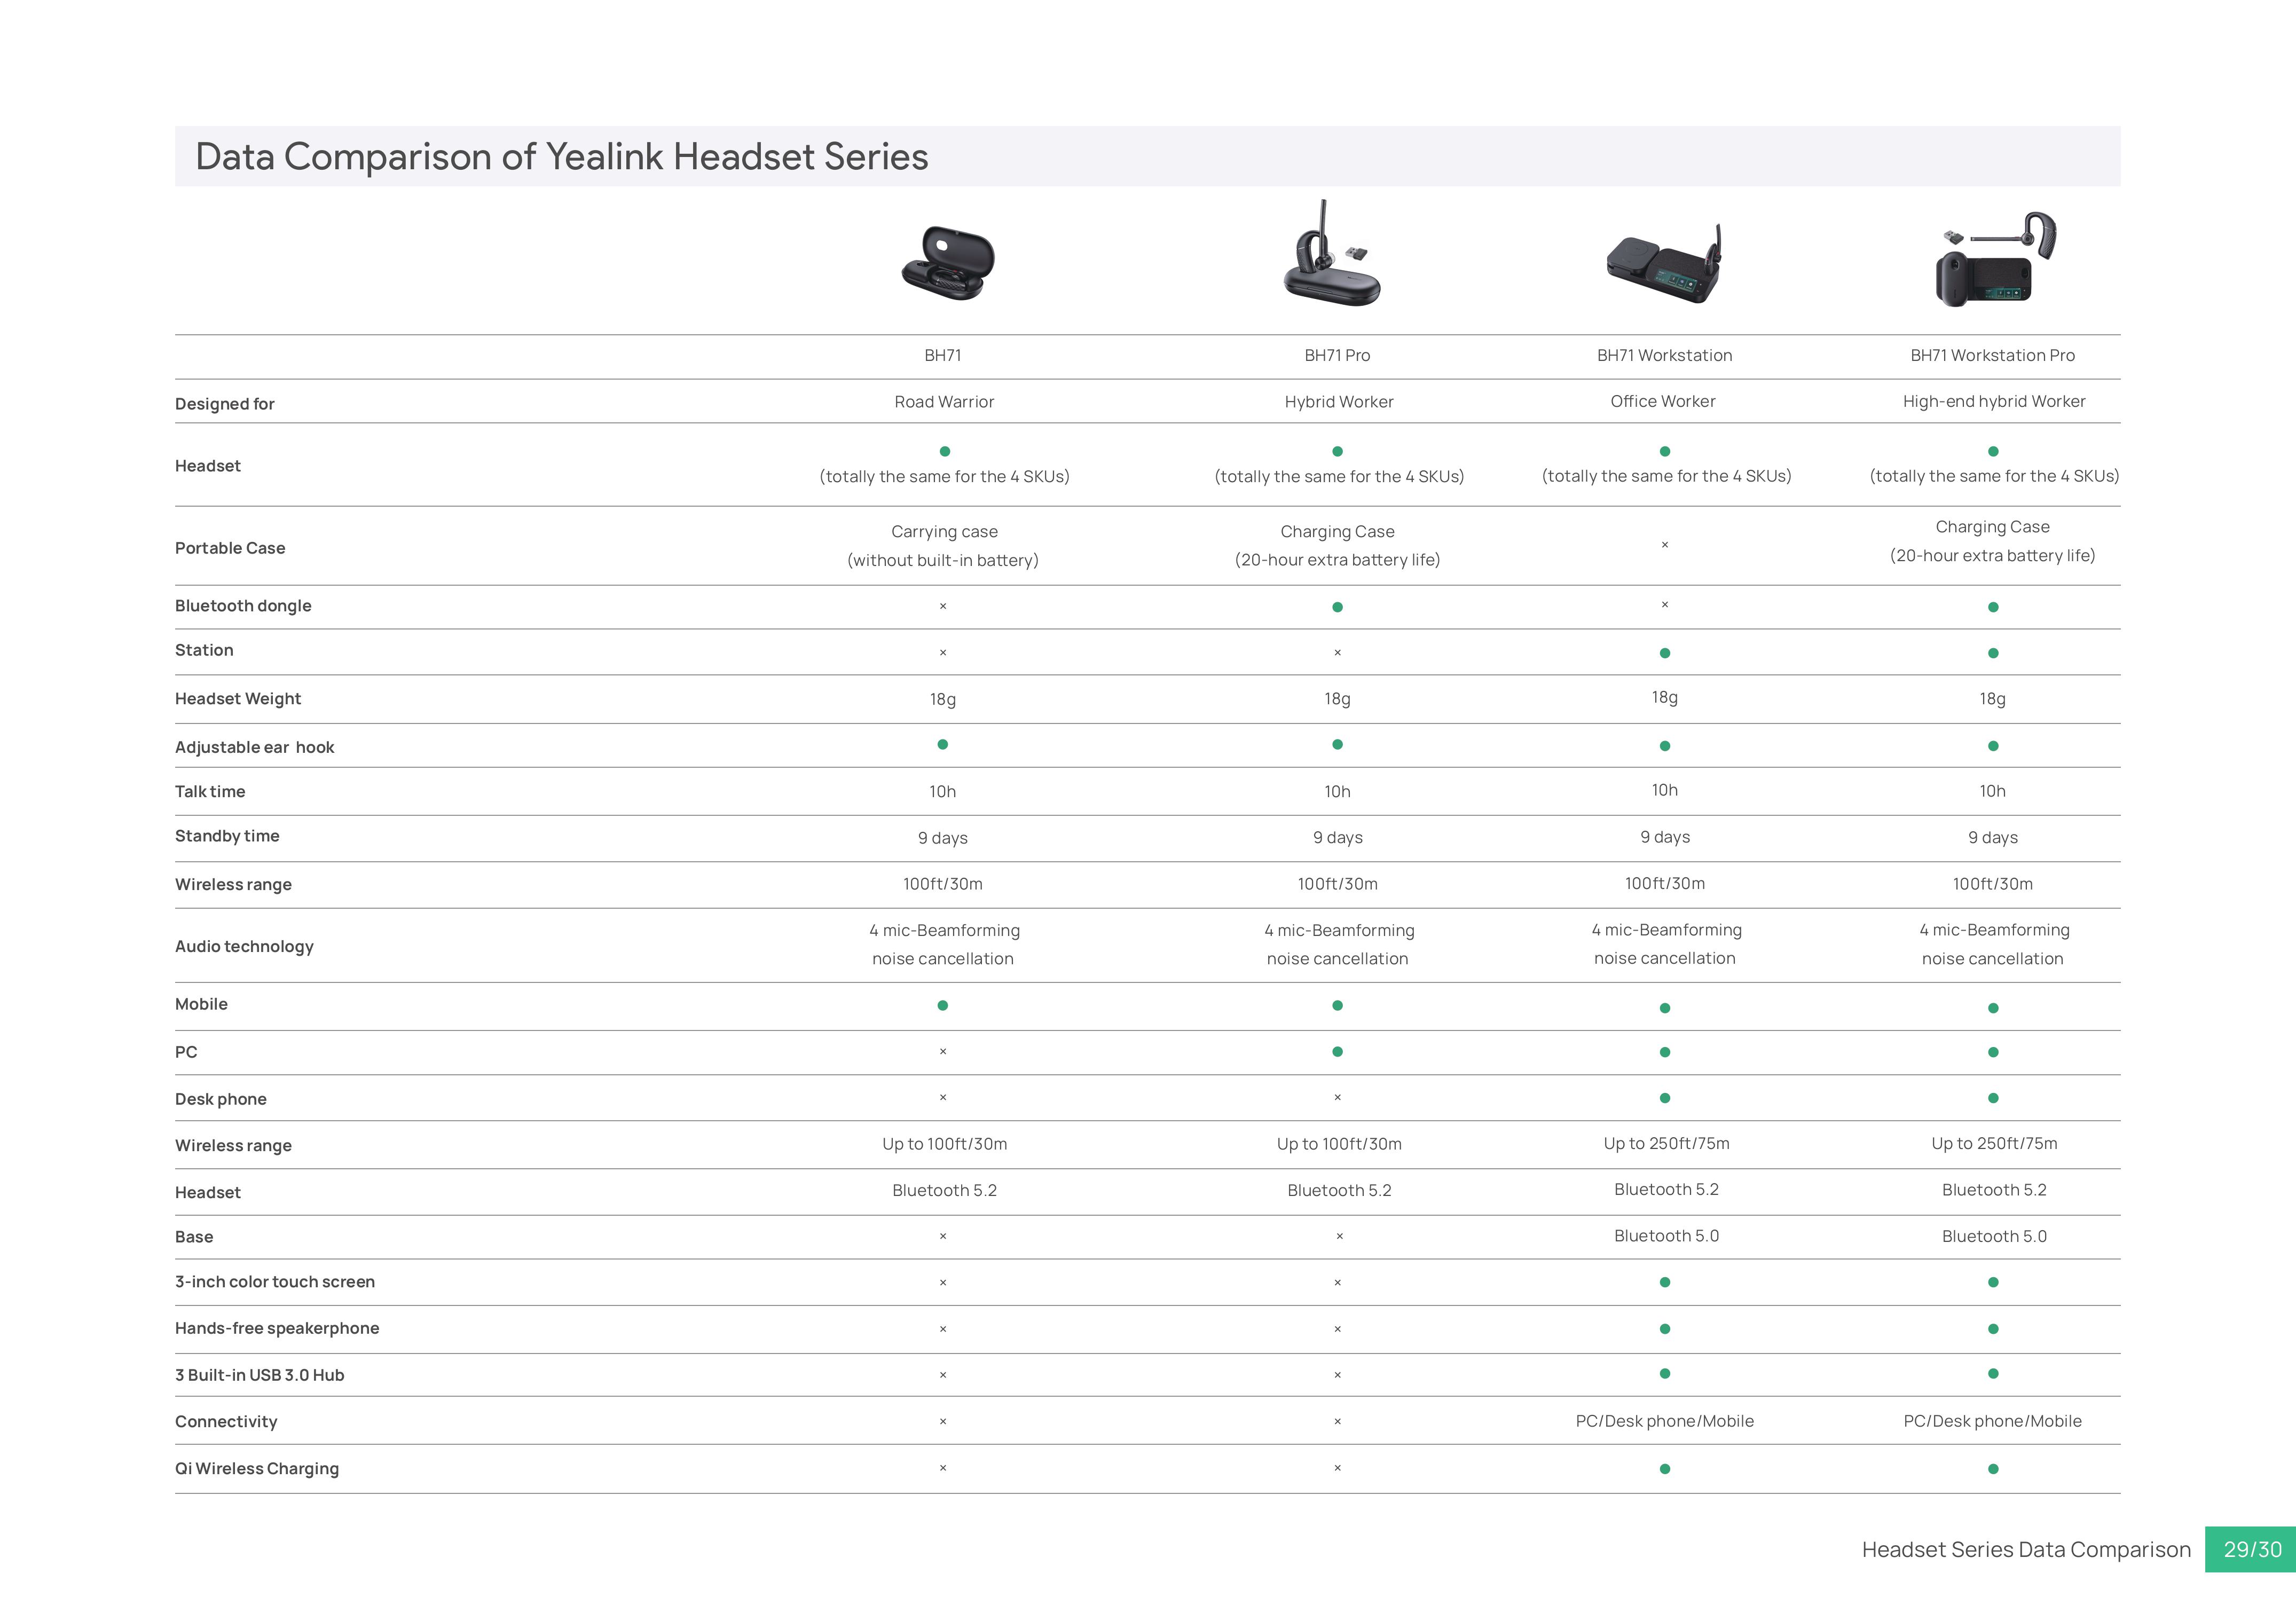Screen dimensions: 2296x1621
Task: Click the 10h value under BH71
Action: tap(942, 792)
